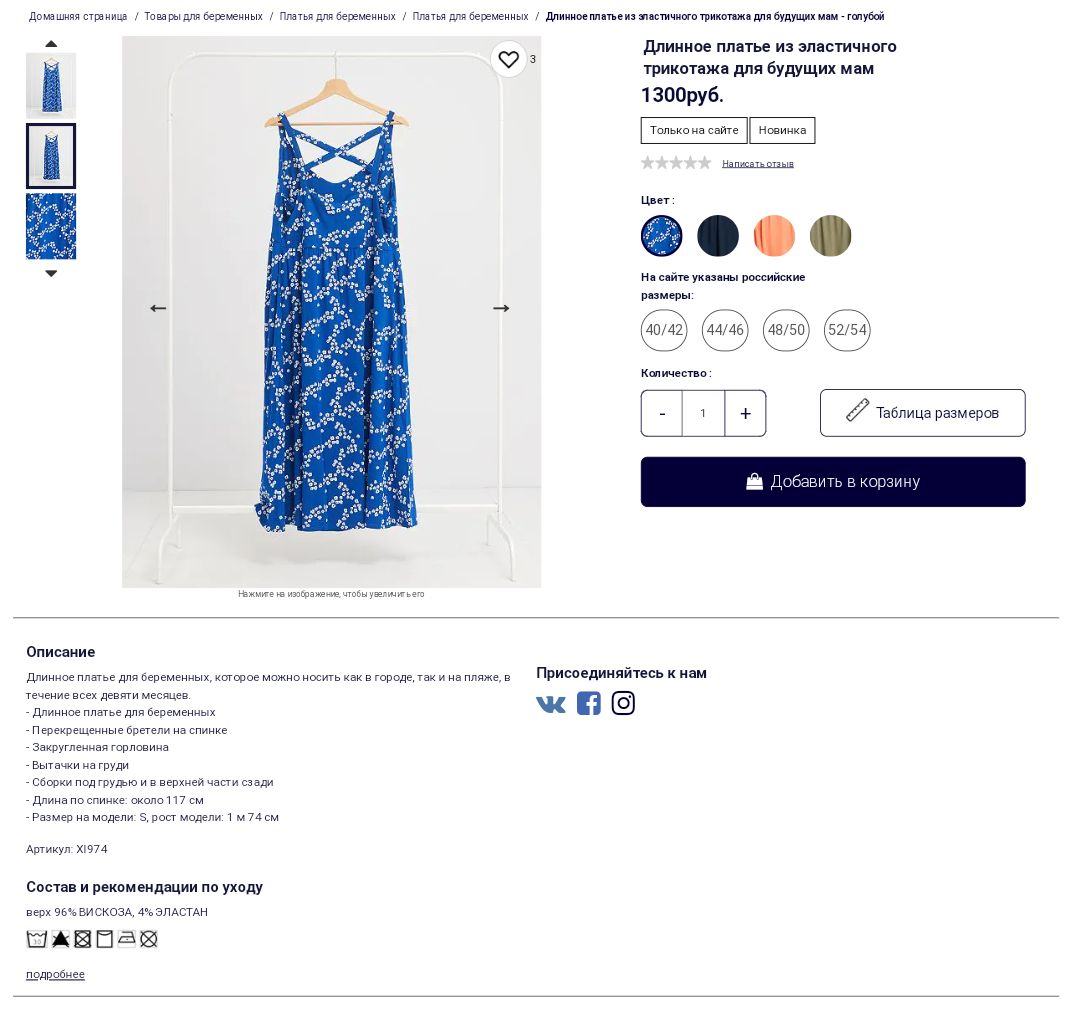1080x1016 pixels.
Task: Open the VK social page icon
Action: pos(551,704)
